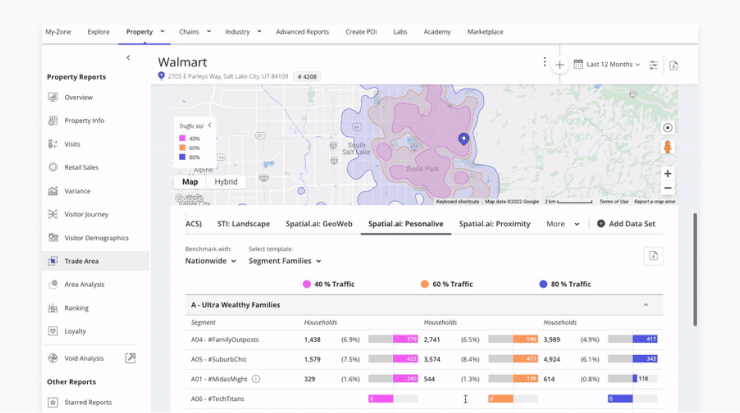740x413 pixels.
Task: Open the Visits report icon
Action: 53,144
